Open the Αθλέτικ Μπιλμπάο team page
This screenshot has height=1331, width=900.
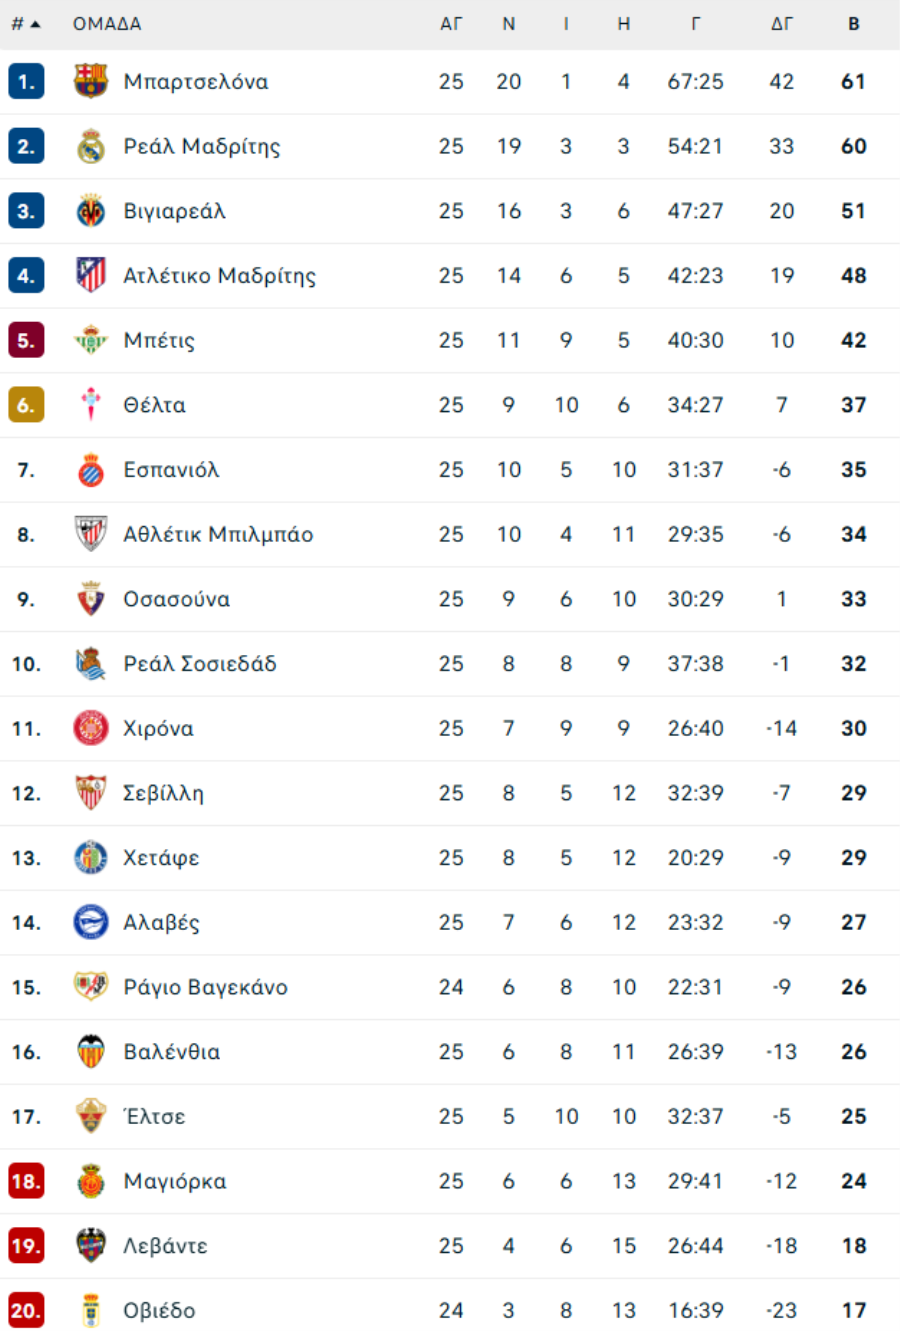click(218, 535)
